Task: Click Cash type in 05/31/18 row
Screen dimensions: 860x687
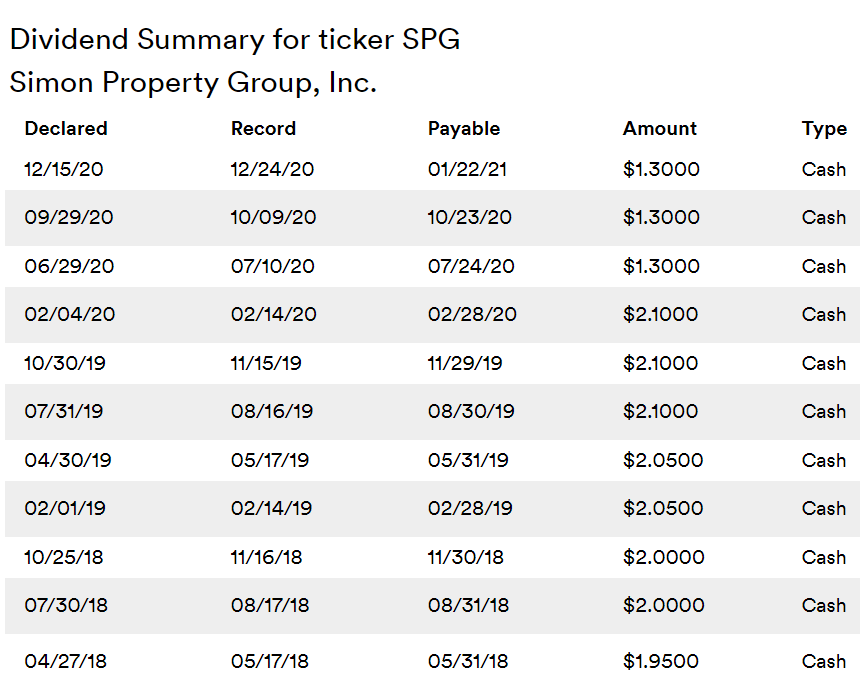Action: (824, 662)
